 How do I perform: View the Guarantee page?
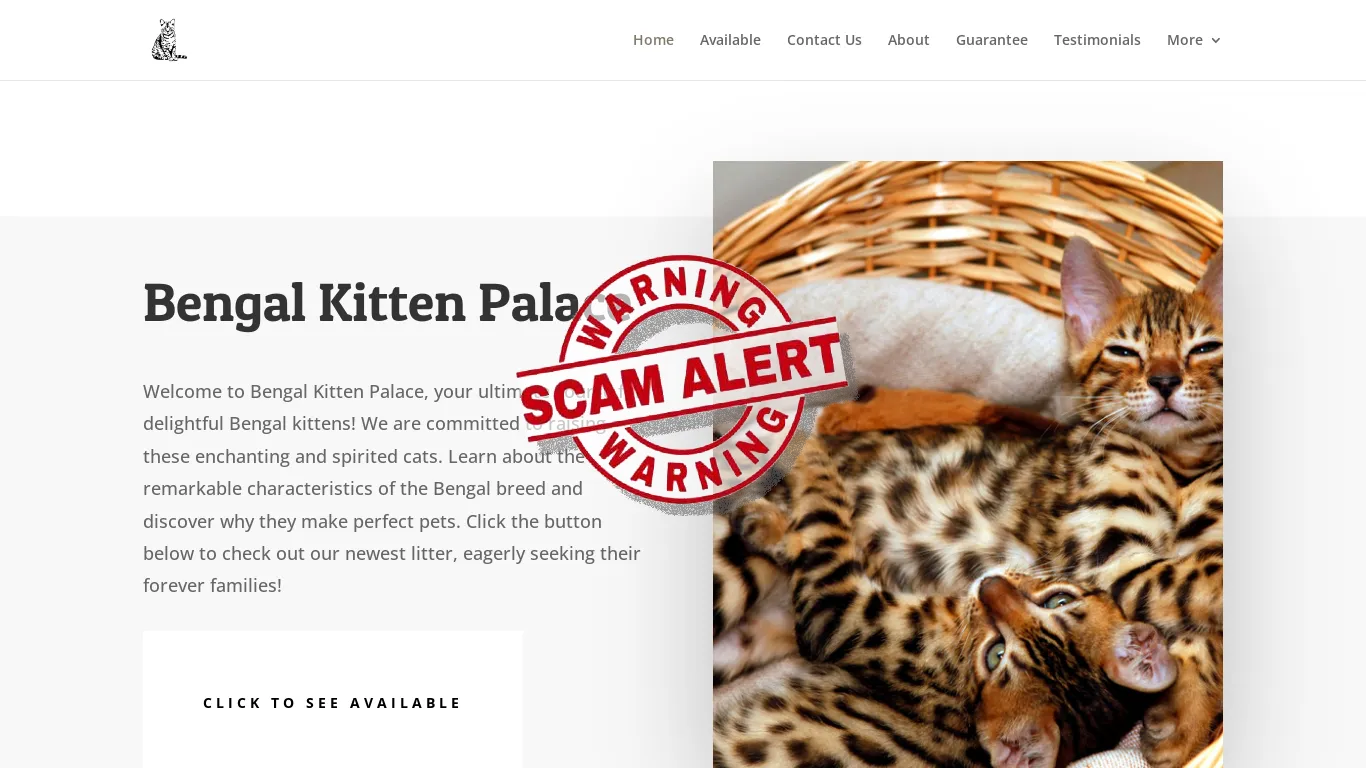point(992,40)
